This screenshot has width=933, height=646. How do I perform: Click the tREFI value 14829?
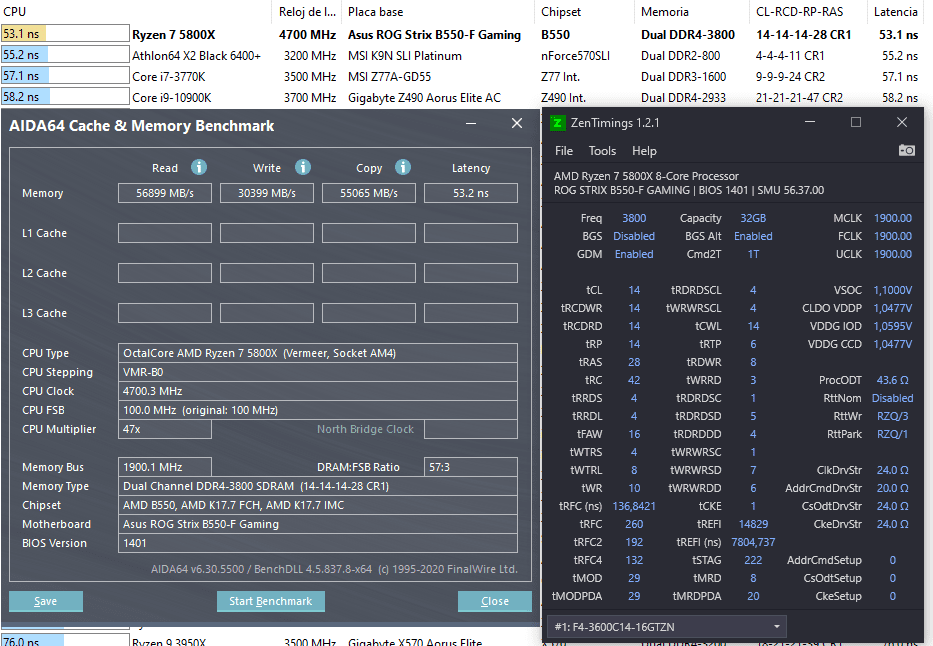753,524
